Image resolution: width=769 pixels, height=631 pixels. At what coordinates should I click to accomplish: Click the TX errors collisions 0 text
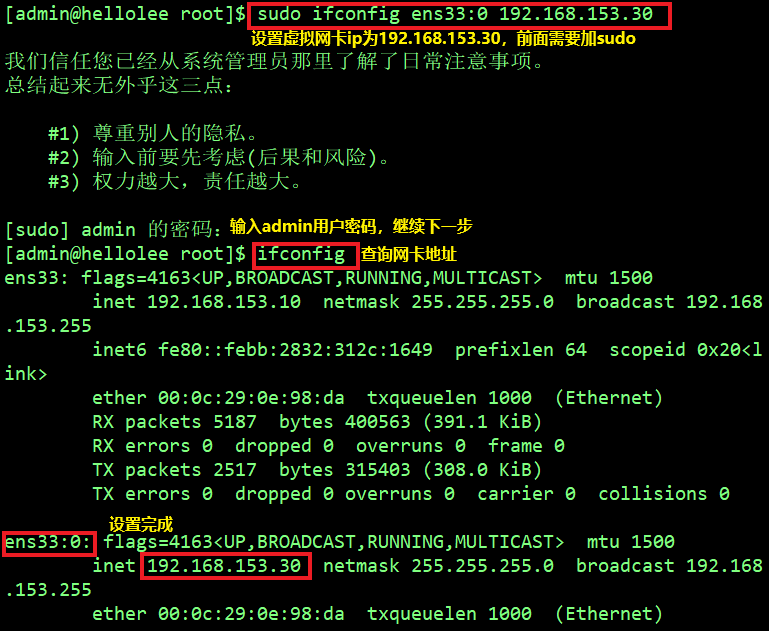pos(664,494)
